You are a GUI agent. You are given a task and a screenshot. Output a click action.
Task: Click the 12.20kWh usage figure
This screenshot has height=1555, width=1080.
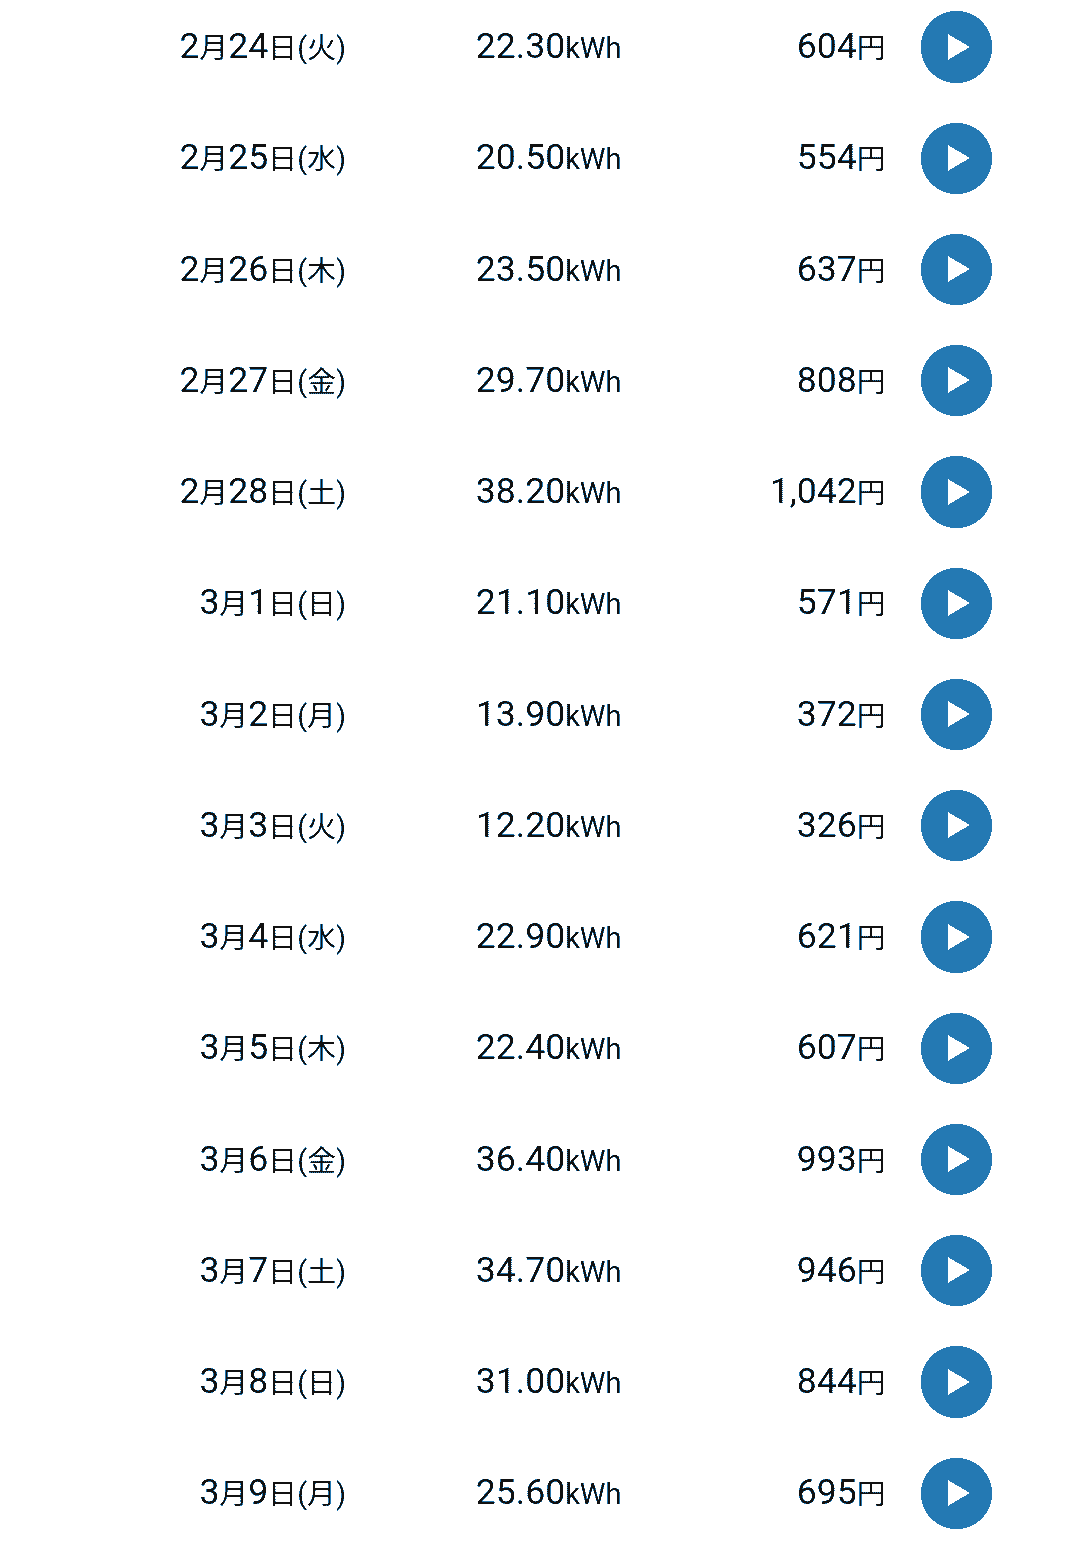pyautogui.click(x=548, y=826)
